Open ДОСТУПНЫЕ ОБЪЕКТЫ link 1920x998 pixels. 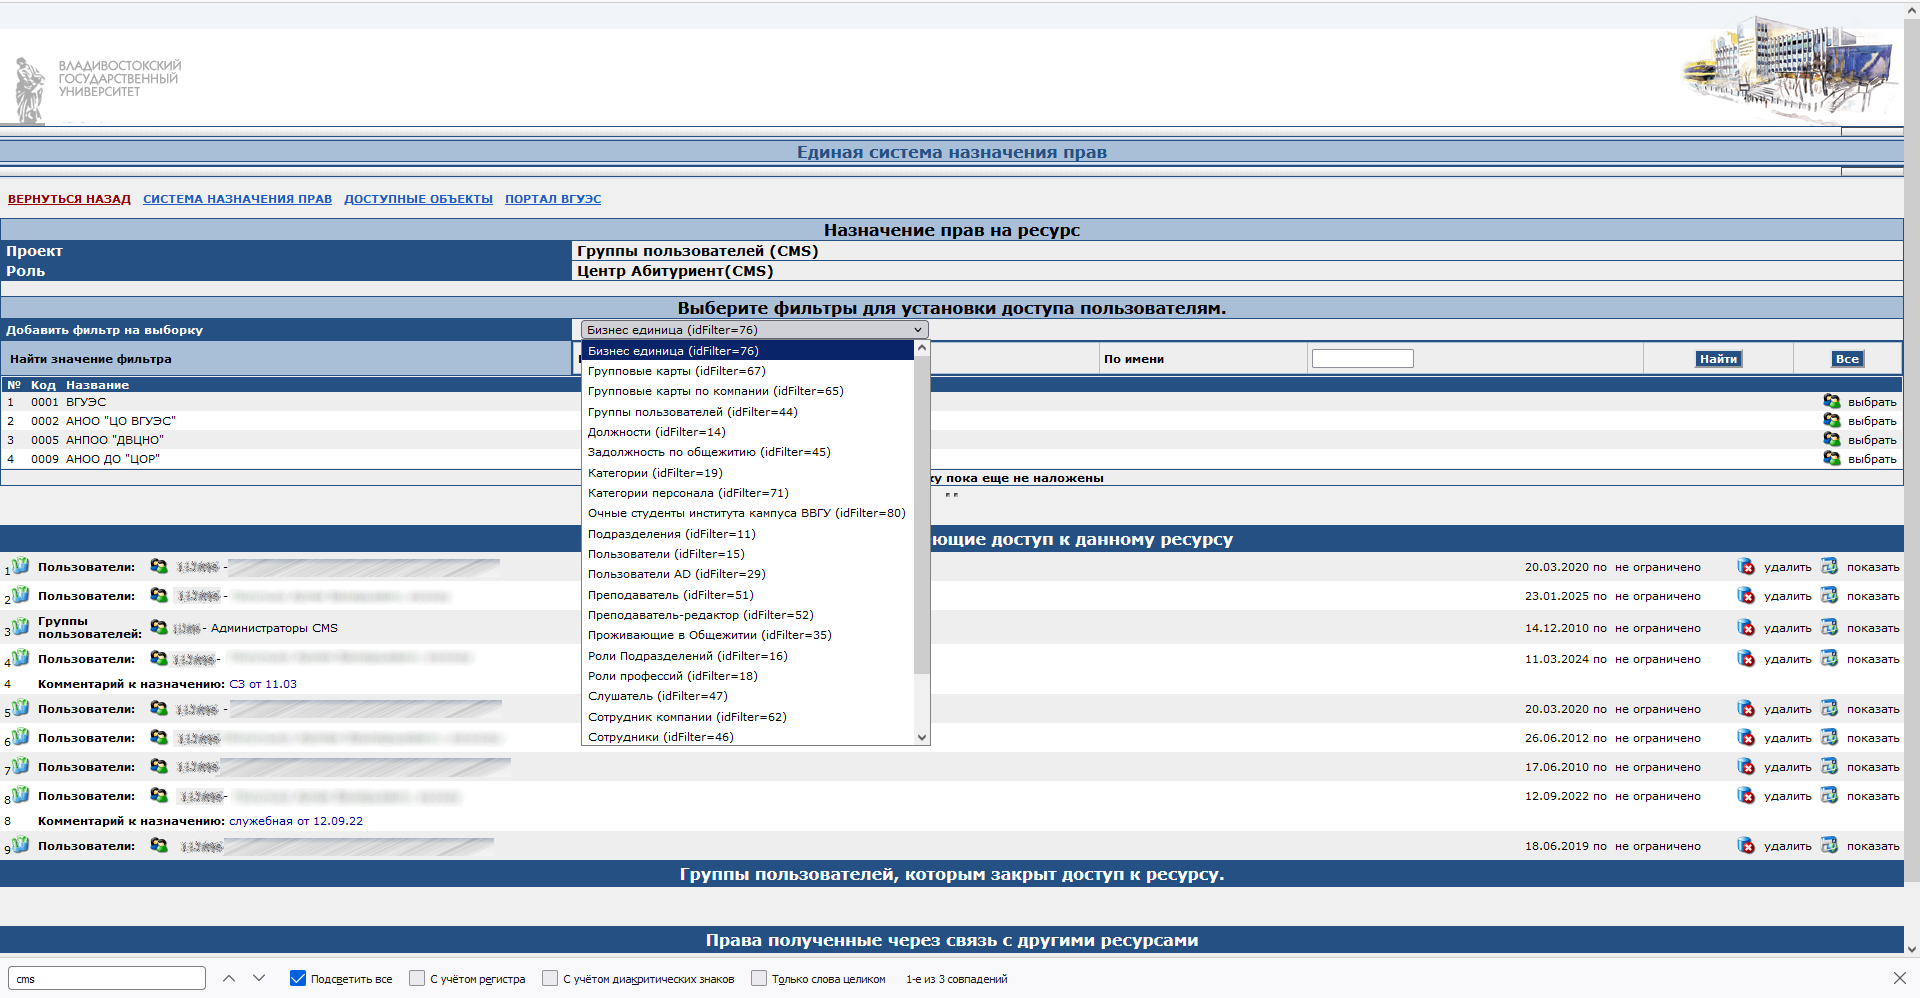(x=418, y=199)
